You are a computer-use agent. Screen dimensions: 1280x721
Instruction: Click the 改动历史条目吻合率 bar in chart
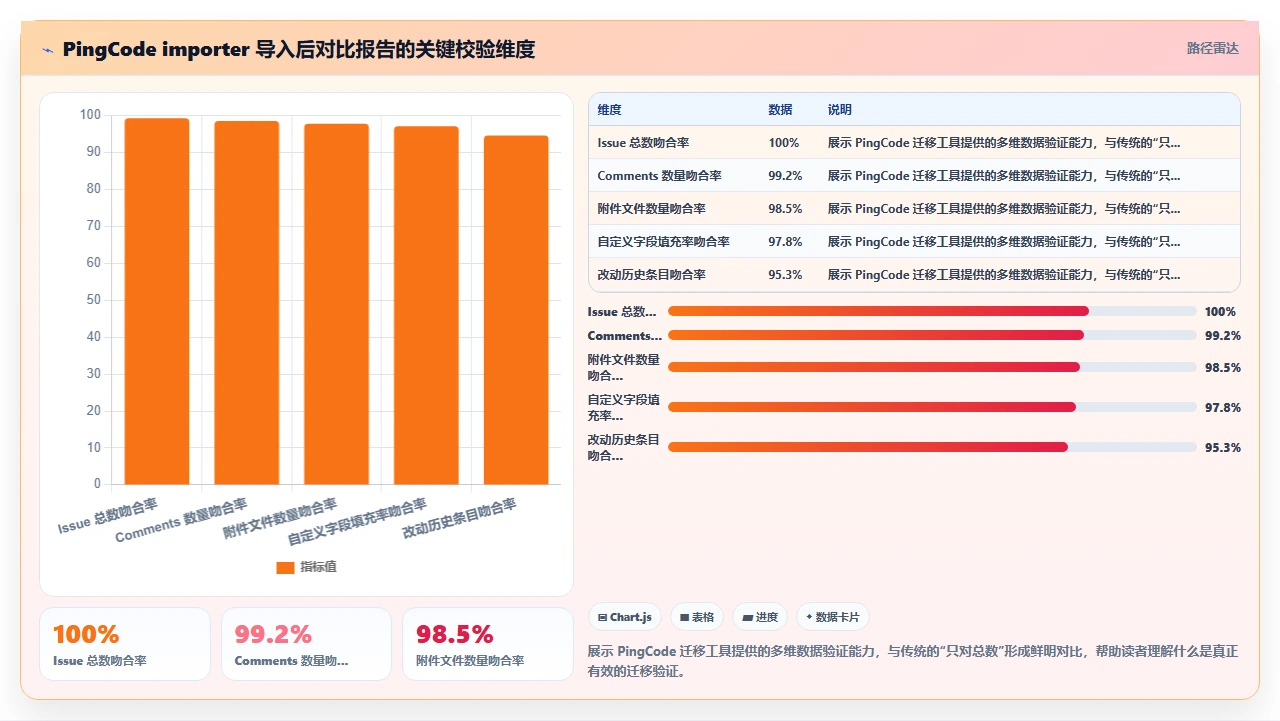click(x=516, y=310)
